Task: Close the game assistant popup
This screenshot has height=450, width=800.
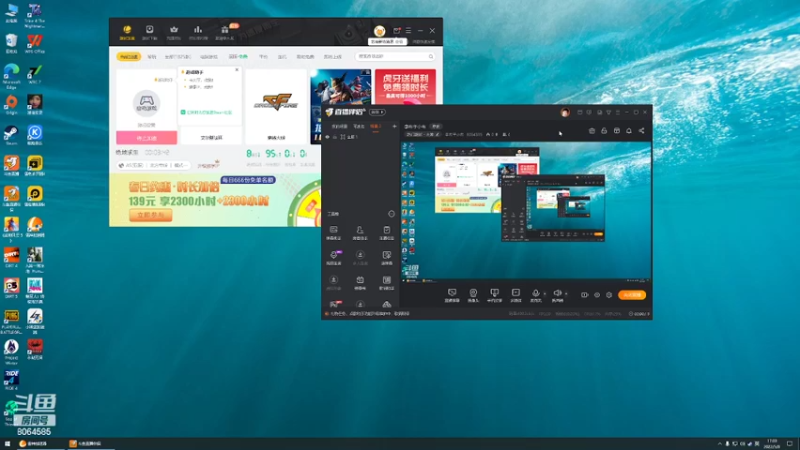Action: pos(237,70)
